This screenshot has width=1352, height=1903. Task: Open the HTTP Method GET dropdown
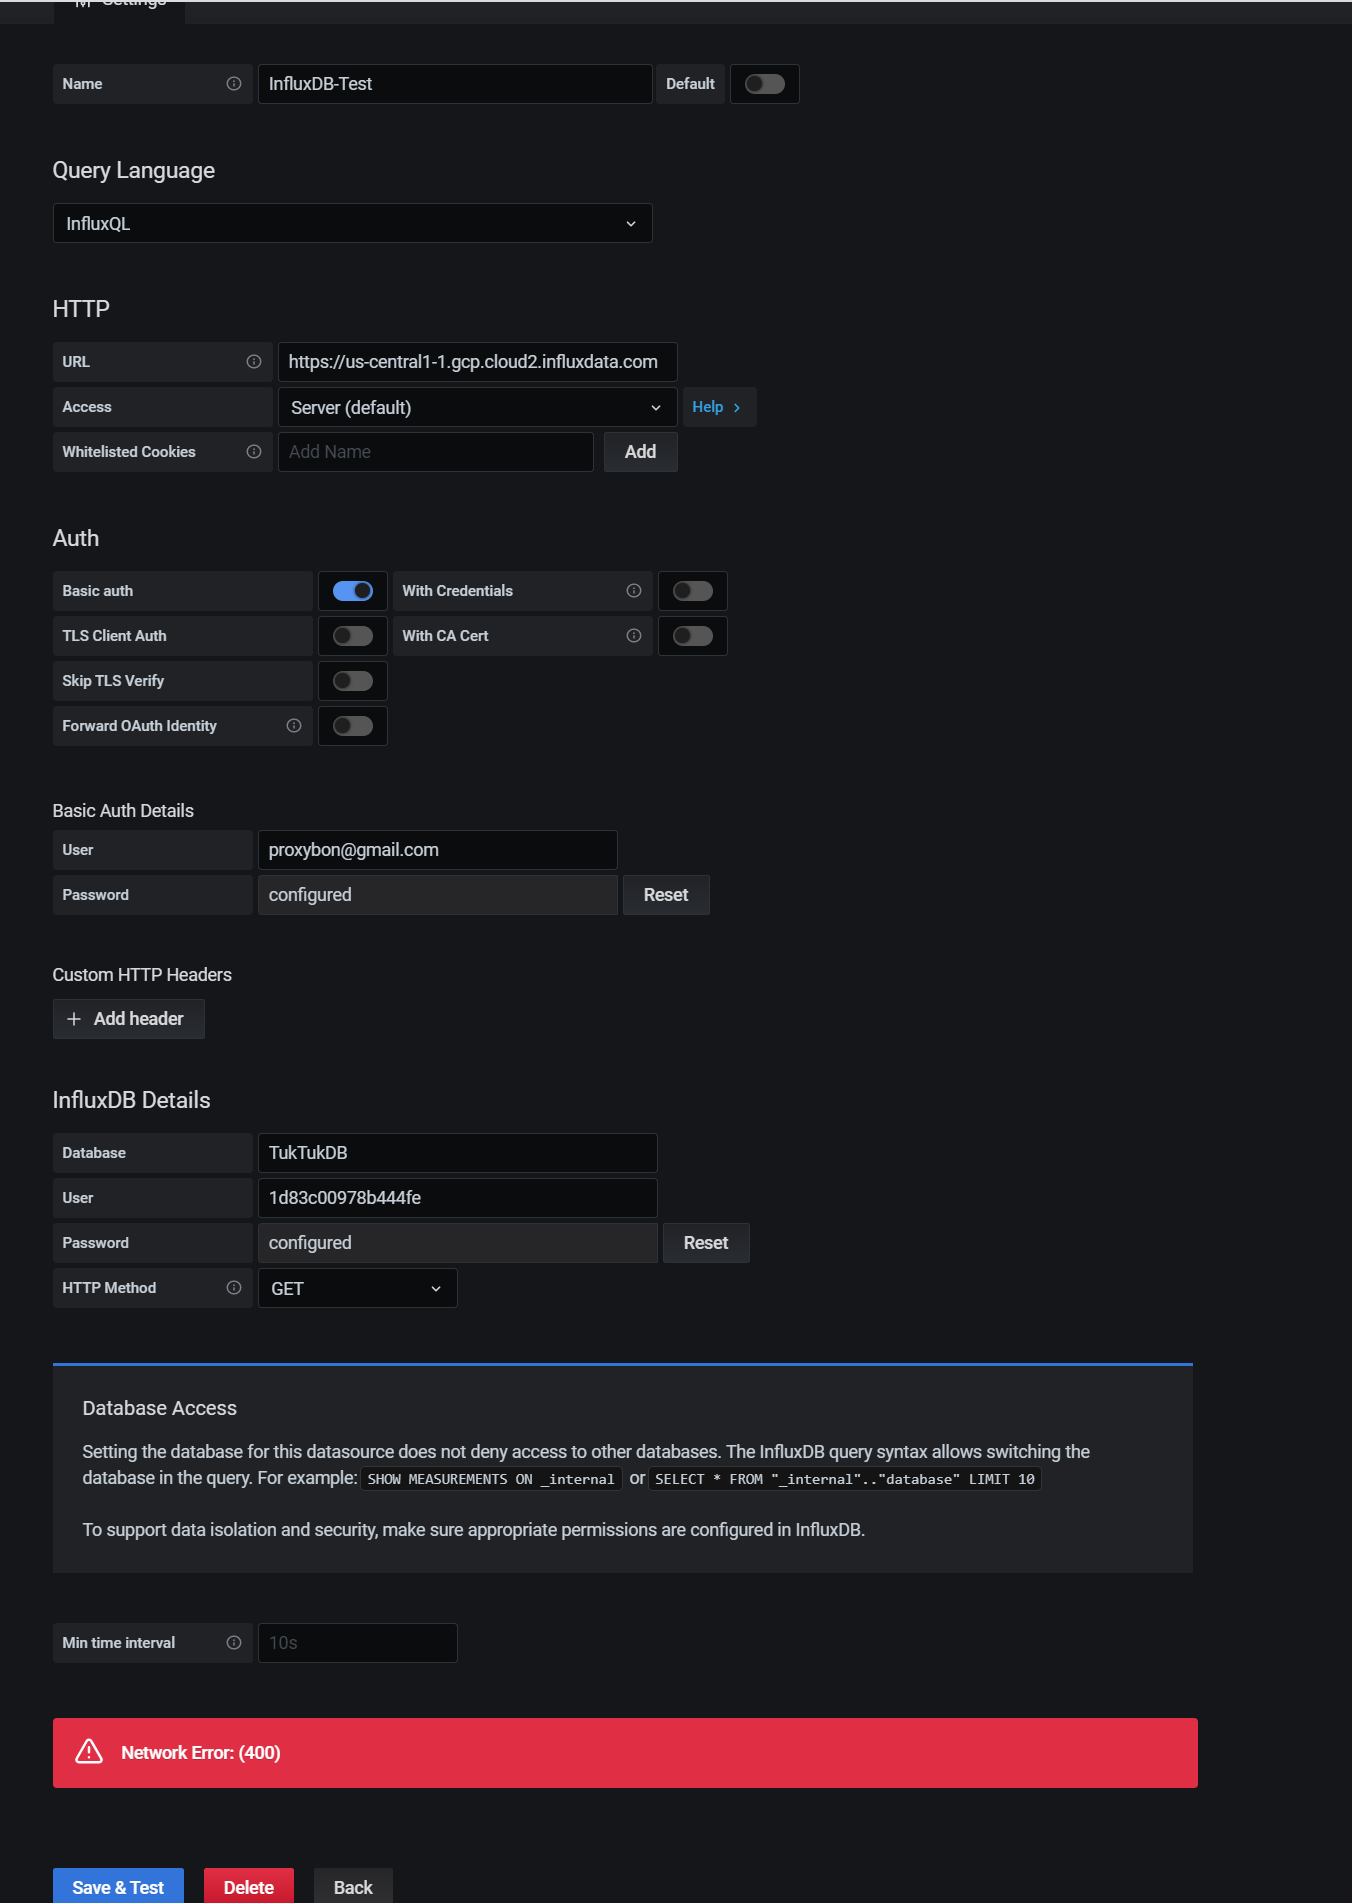(357, 1288)
